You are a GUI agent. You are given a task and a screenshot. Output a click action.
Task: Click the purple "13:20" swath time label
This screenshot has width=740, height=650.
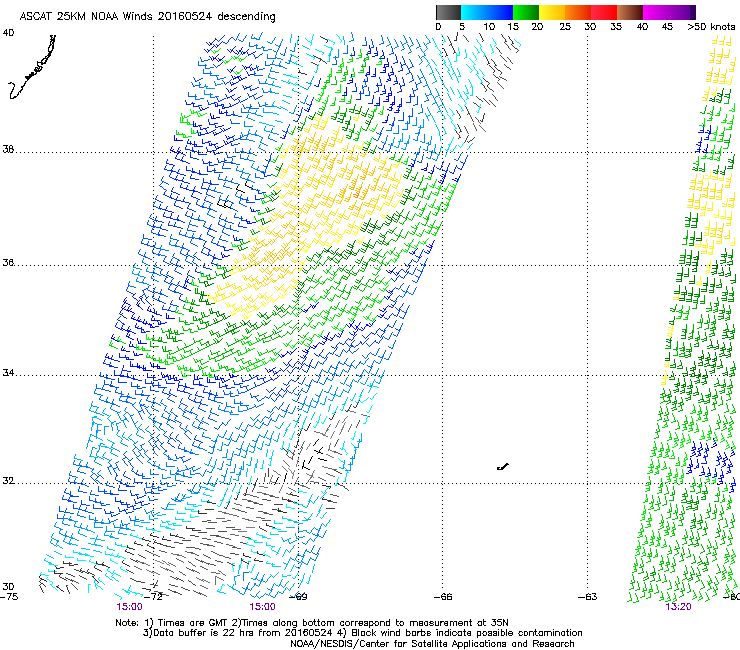[678, 607]
